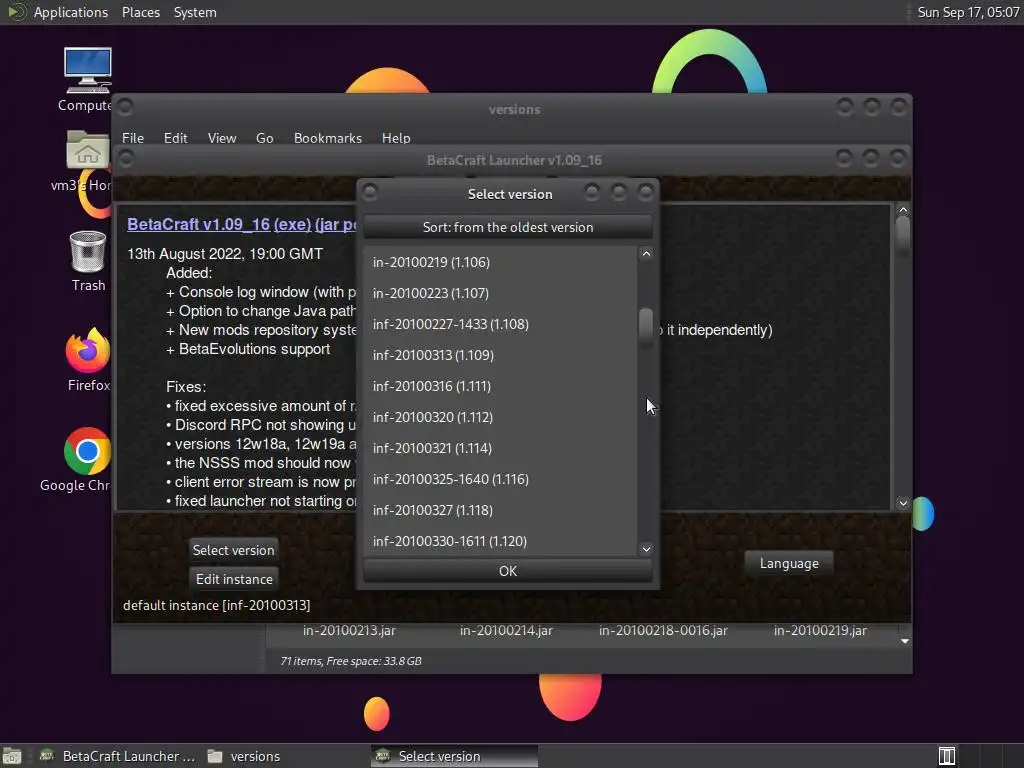Select version inf-20100330-1611 (1.120)
Image resolution: width=1024 pixels, height=768 pixels.
(x=500, y=541)
